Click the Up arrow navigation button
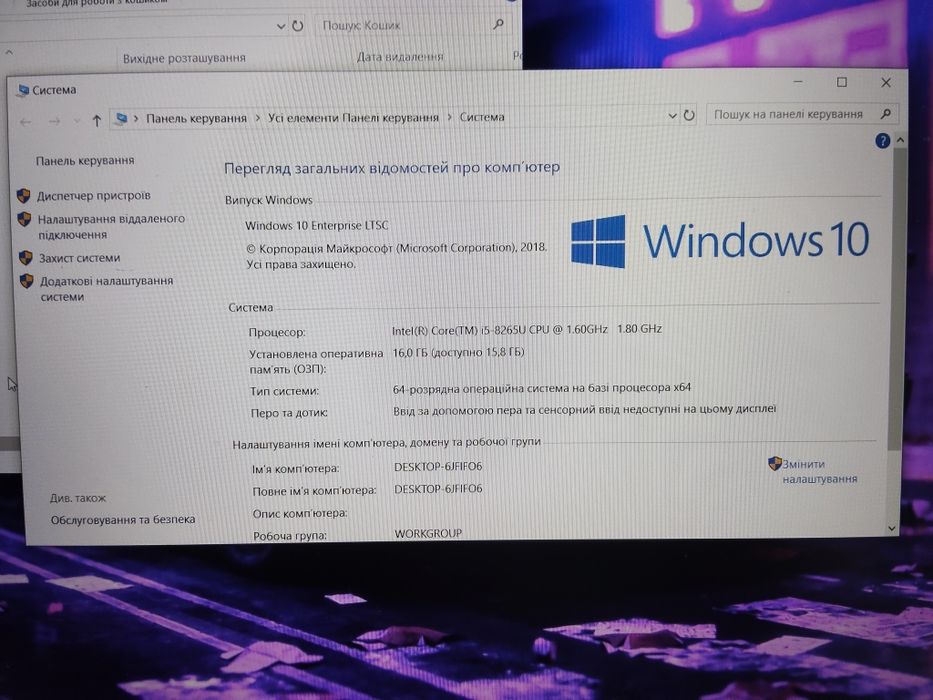This screenshot has width=933, height=700. point(97,121)
